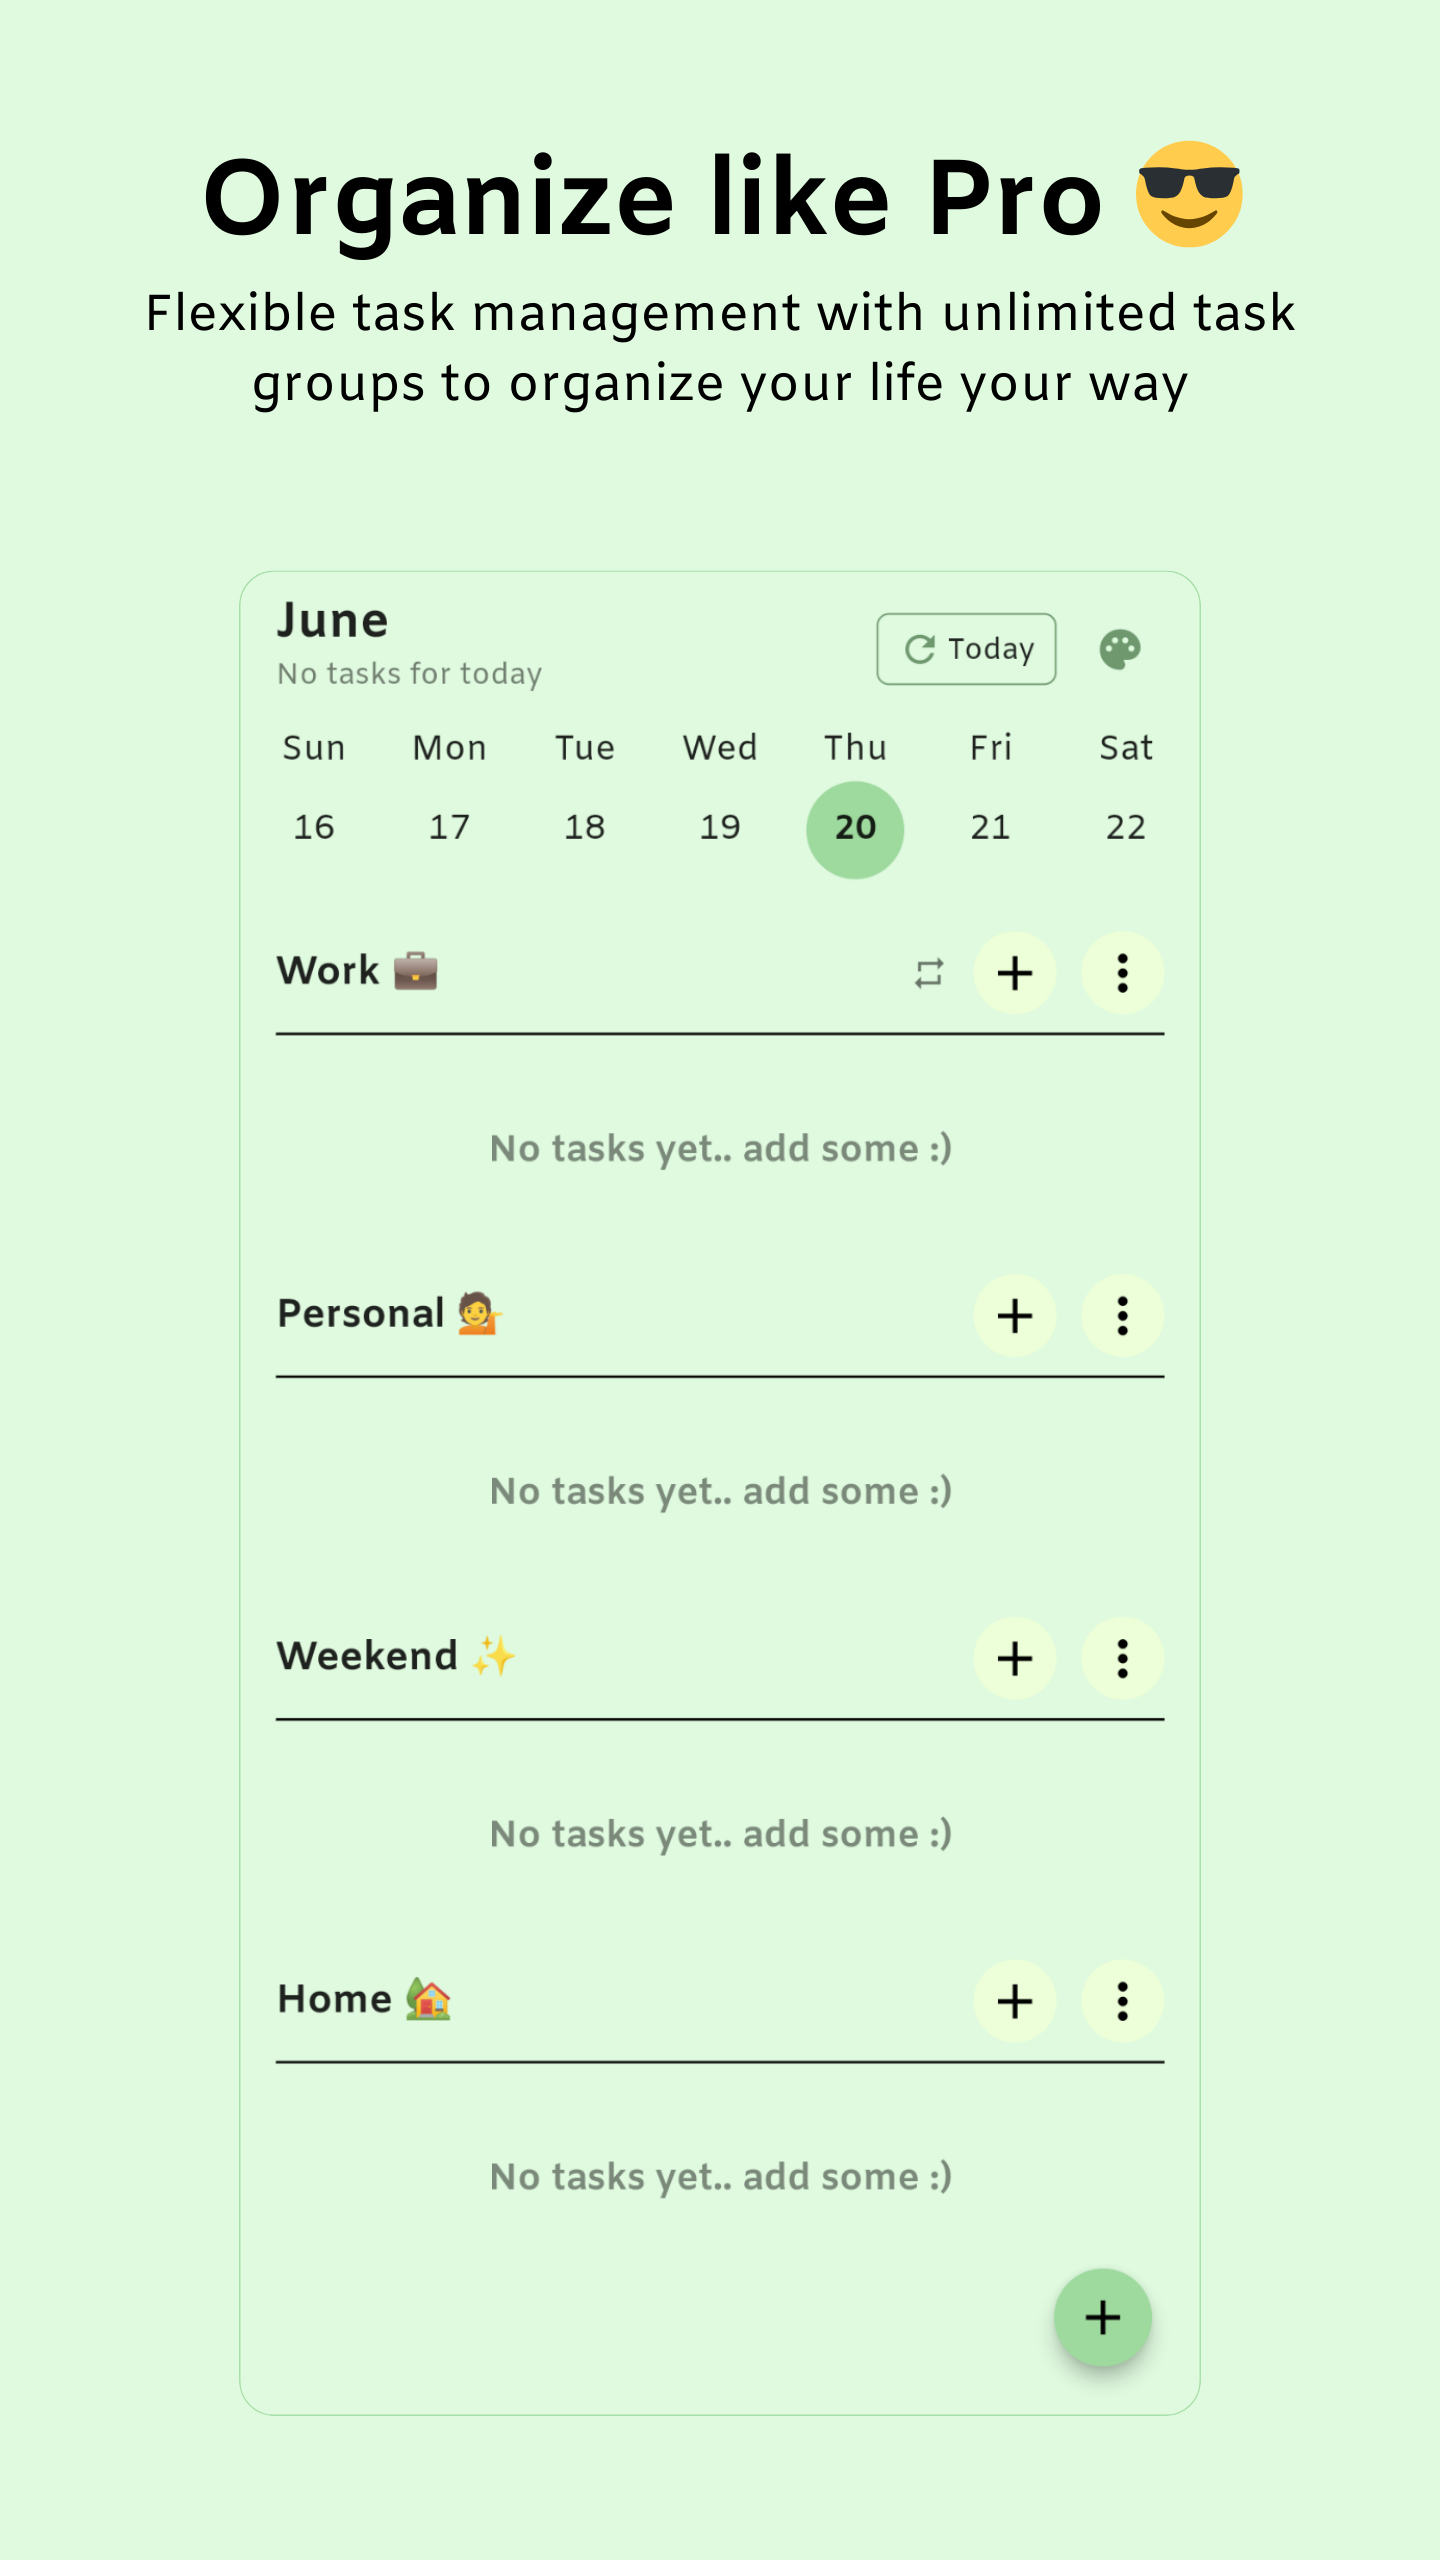Click the repeat icon next to Work group
This screenshot has height=2560, width=1440.
pyautogui.click(x=927, y=973)
